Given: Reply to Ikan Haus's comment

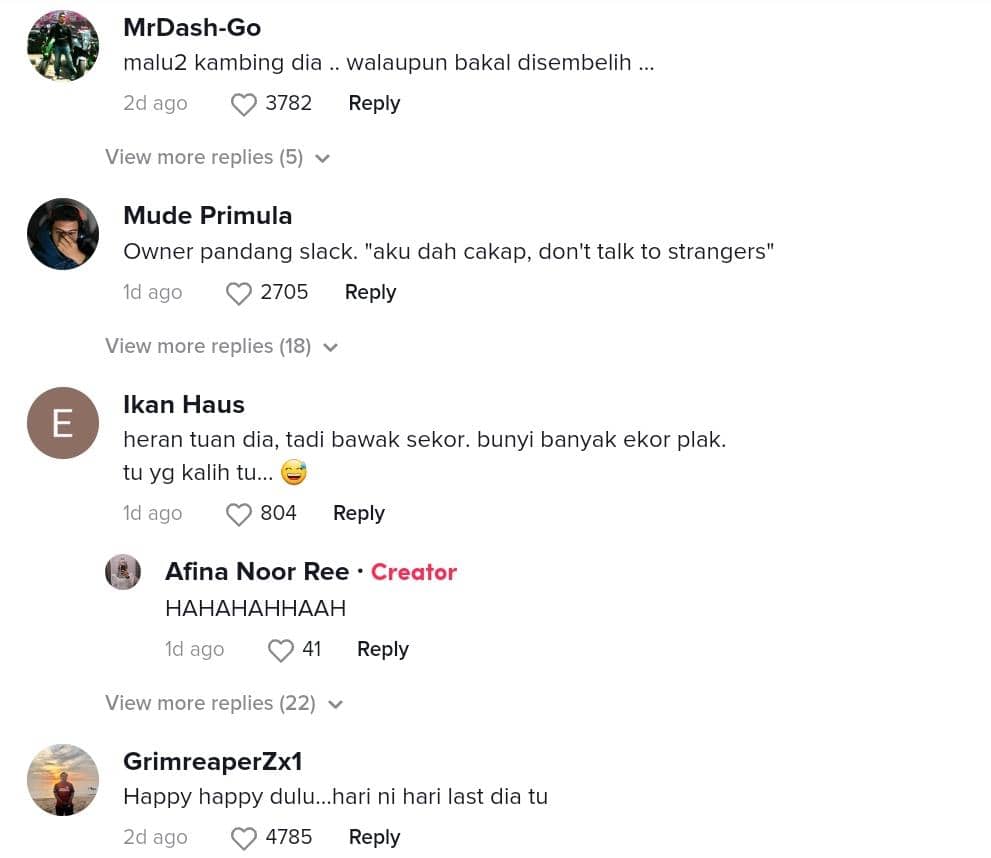Looking at the screenshot, I should [358, 514].
